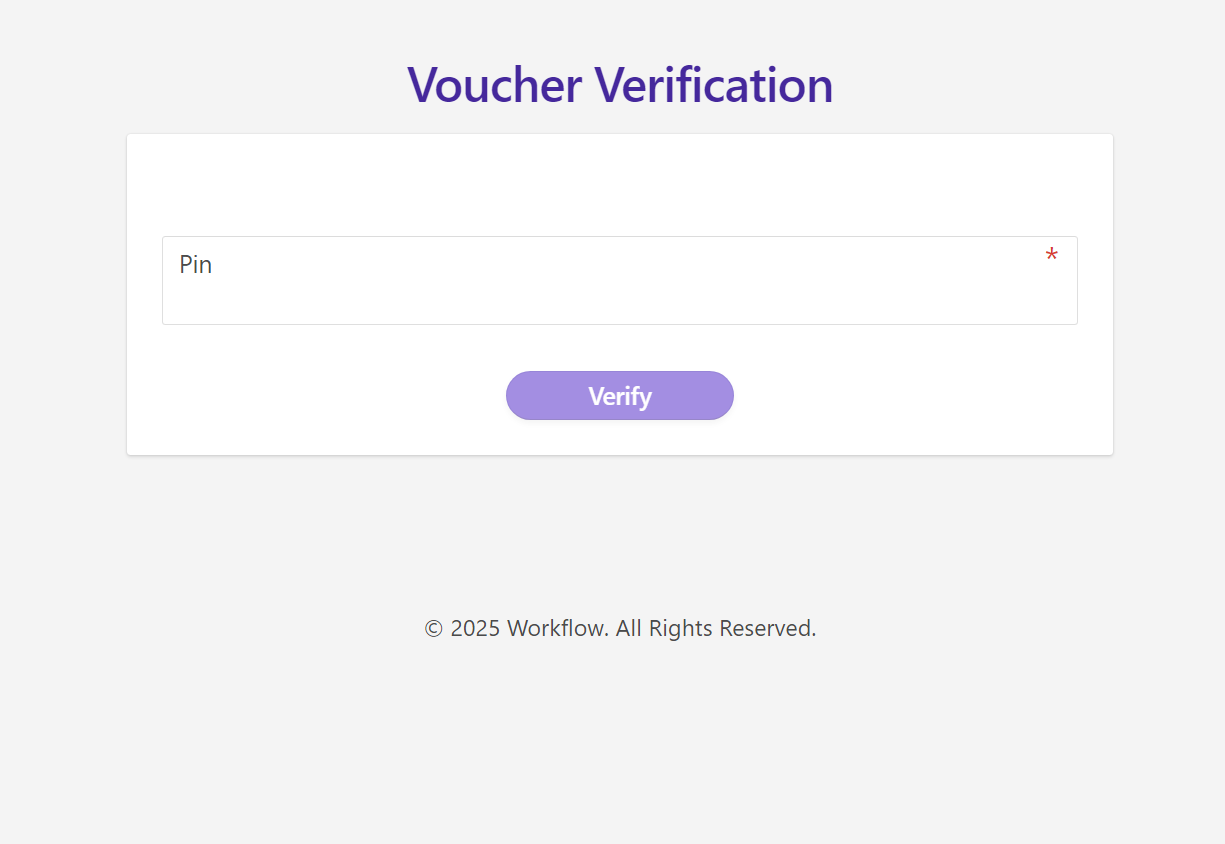The height and width of the screenshot is (844, 1225).
Task: Click the "Verify" label text
Action: pos(620,396)
